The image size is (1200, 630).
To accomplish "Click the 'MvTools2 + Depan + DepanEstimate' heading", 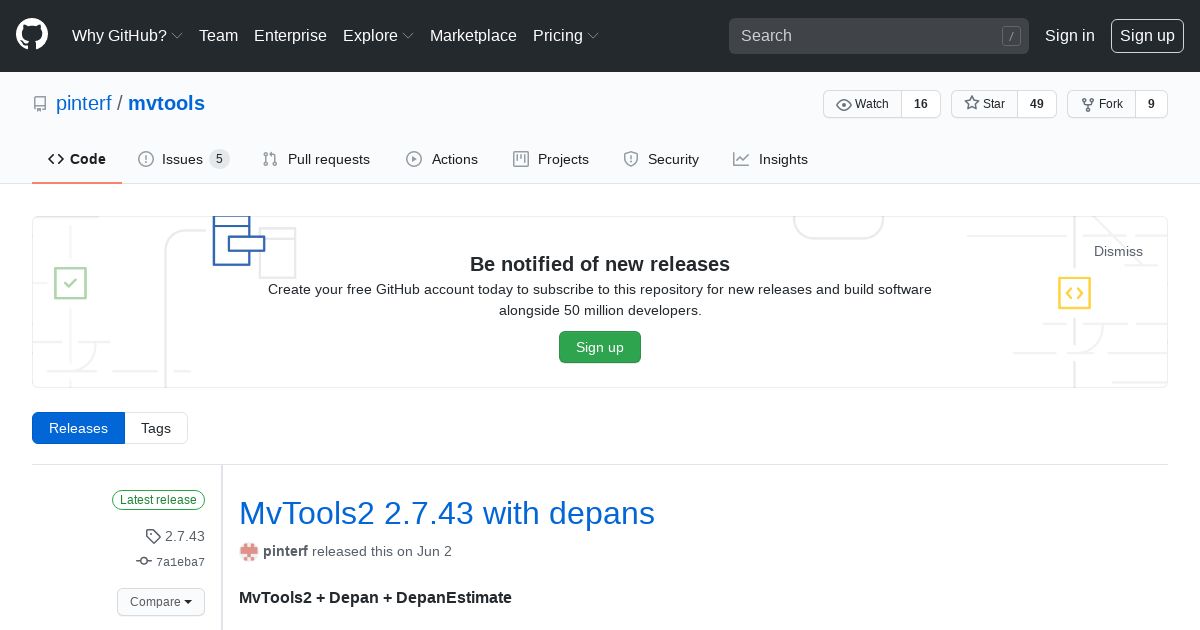I will click(x=375, y=597).
